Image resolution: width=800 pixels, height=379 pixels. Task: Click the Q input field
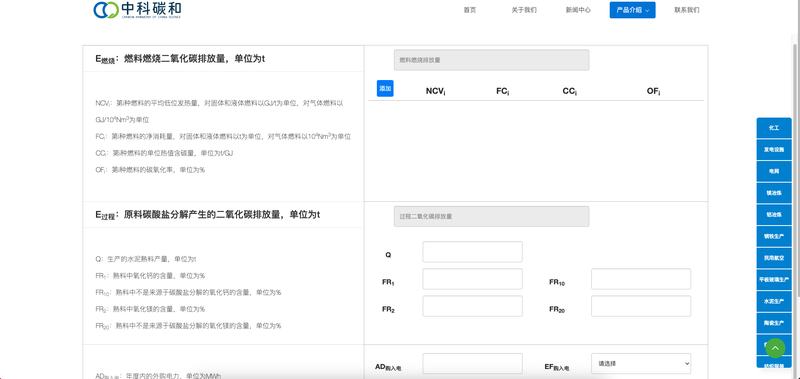[x=472, y=252]
